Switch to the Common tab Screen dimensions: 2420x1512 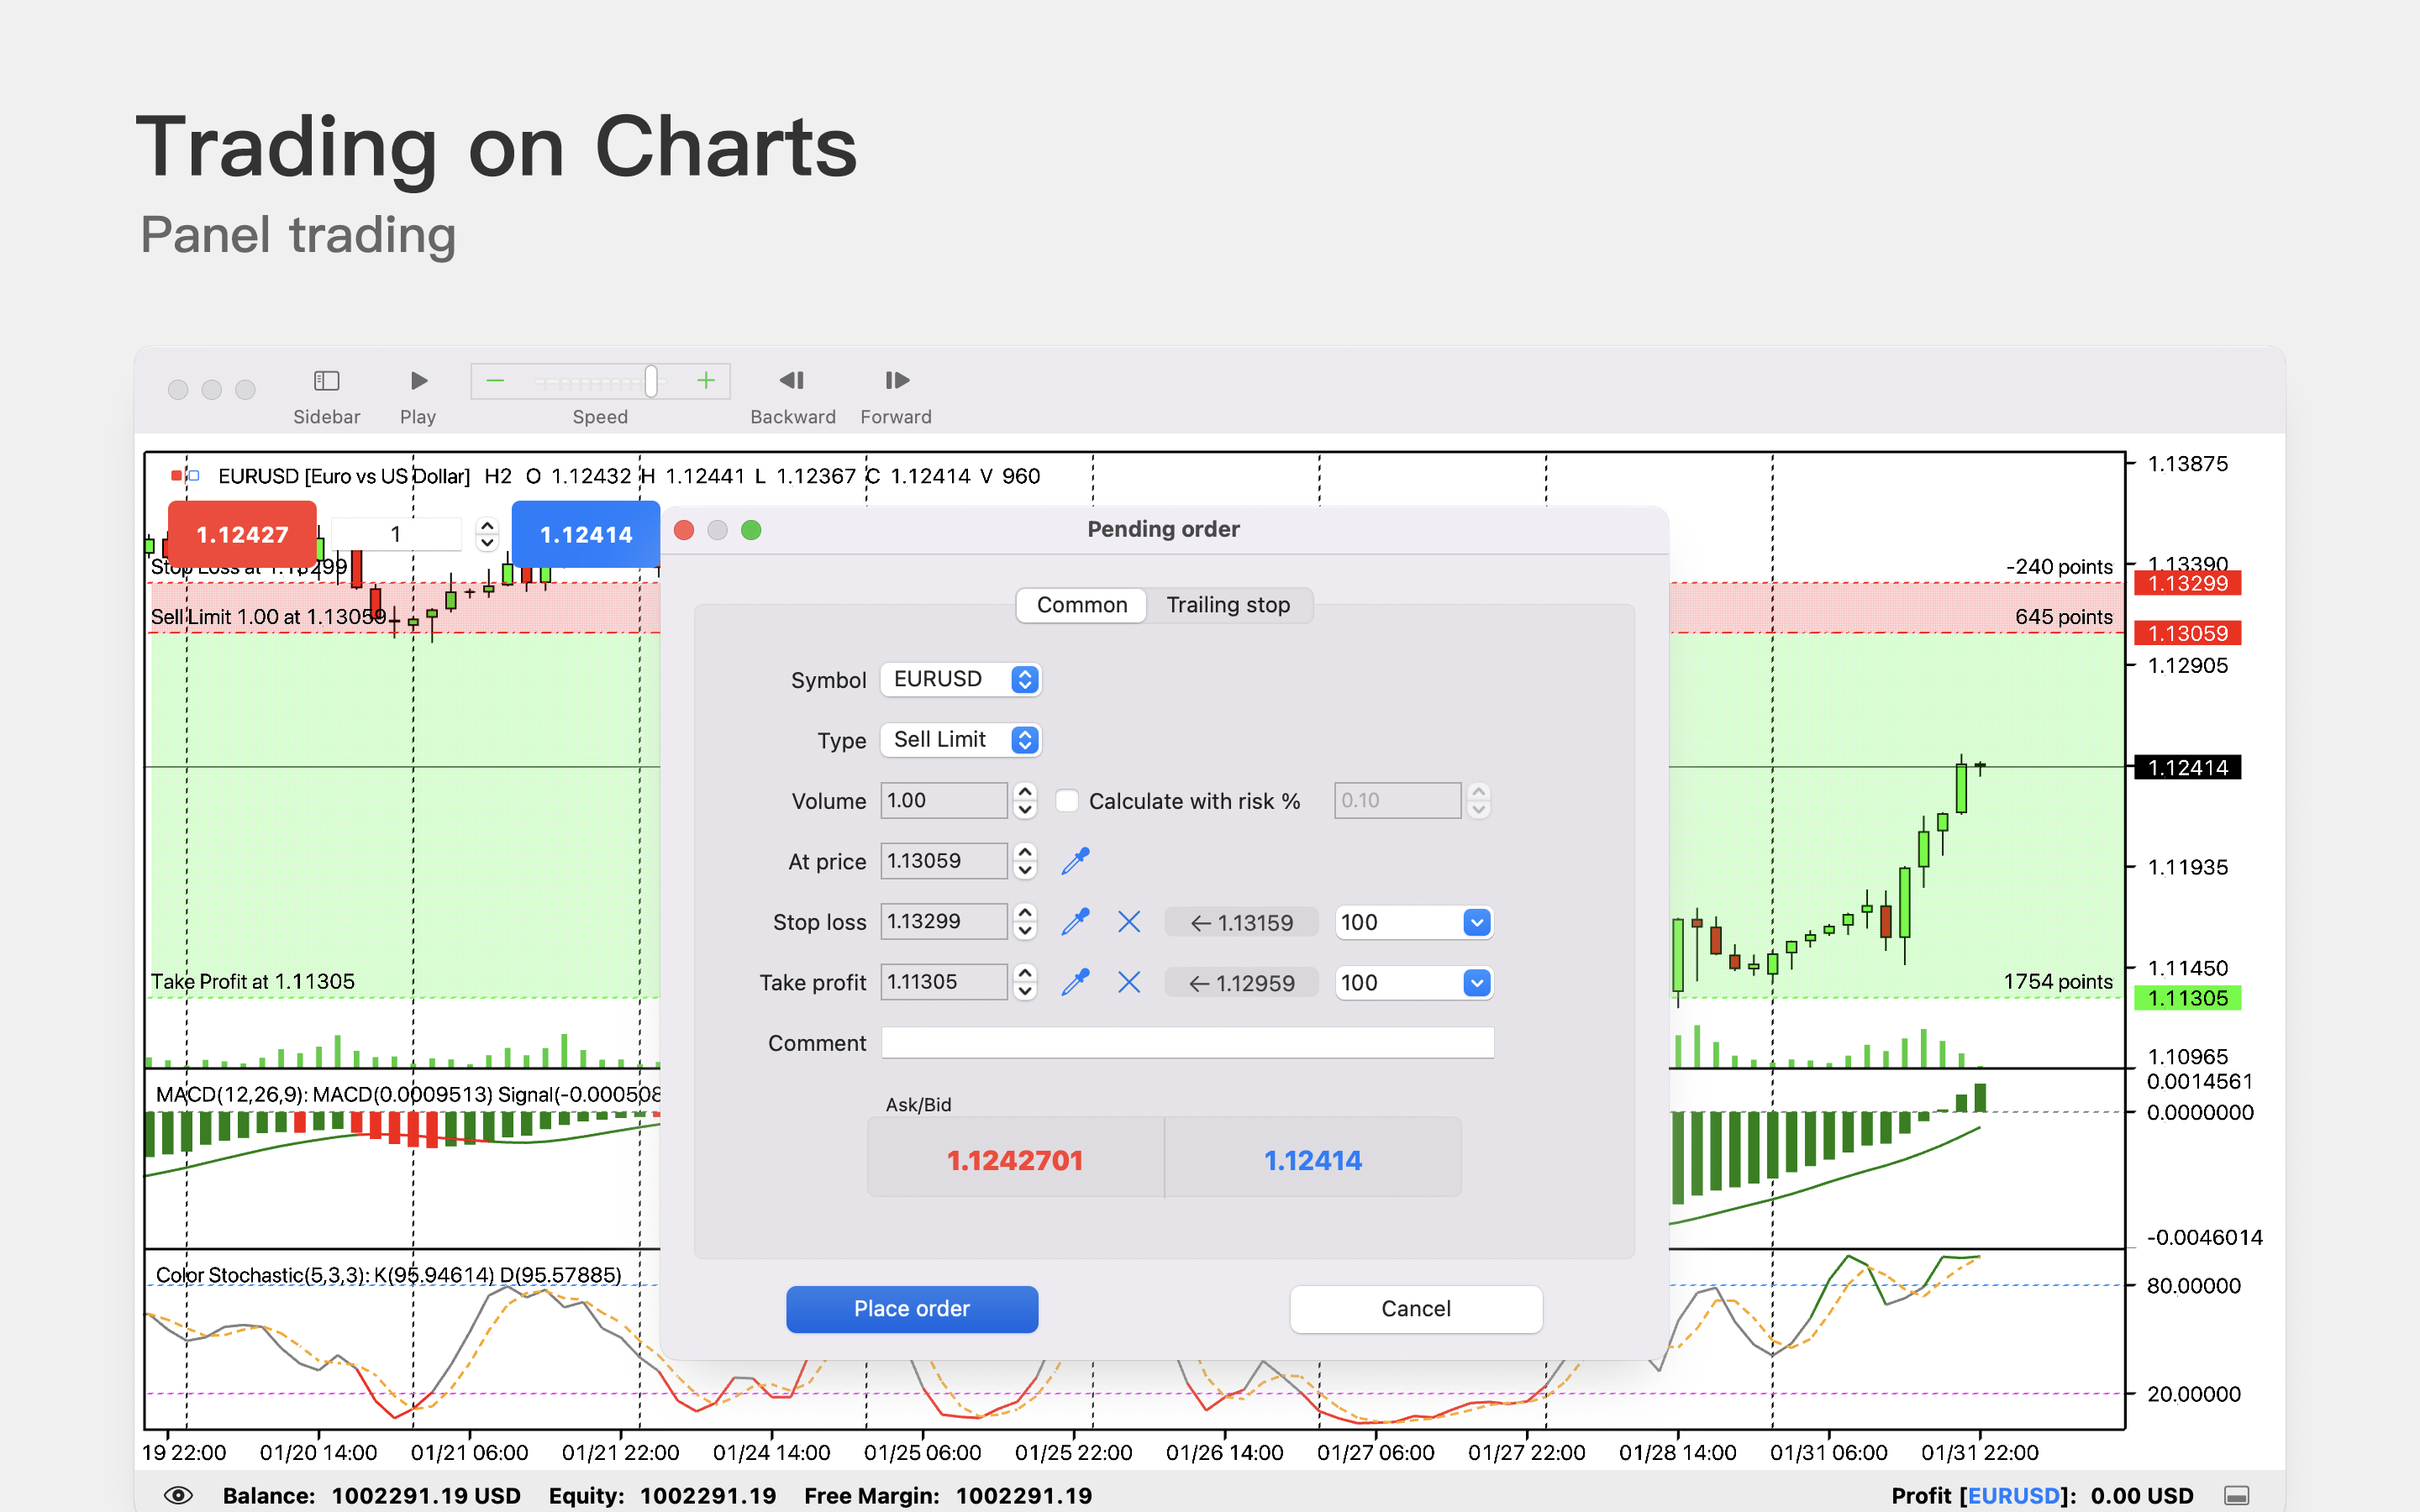[1081, 605]
